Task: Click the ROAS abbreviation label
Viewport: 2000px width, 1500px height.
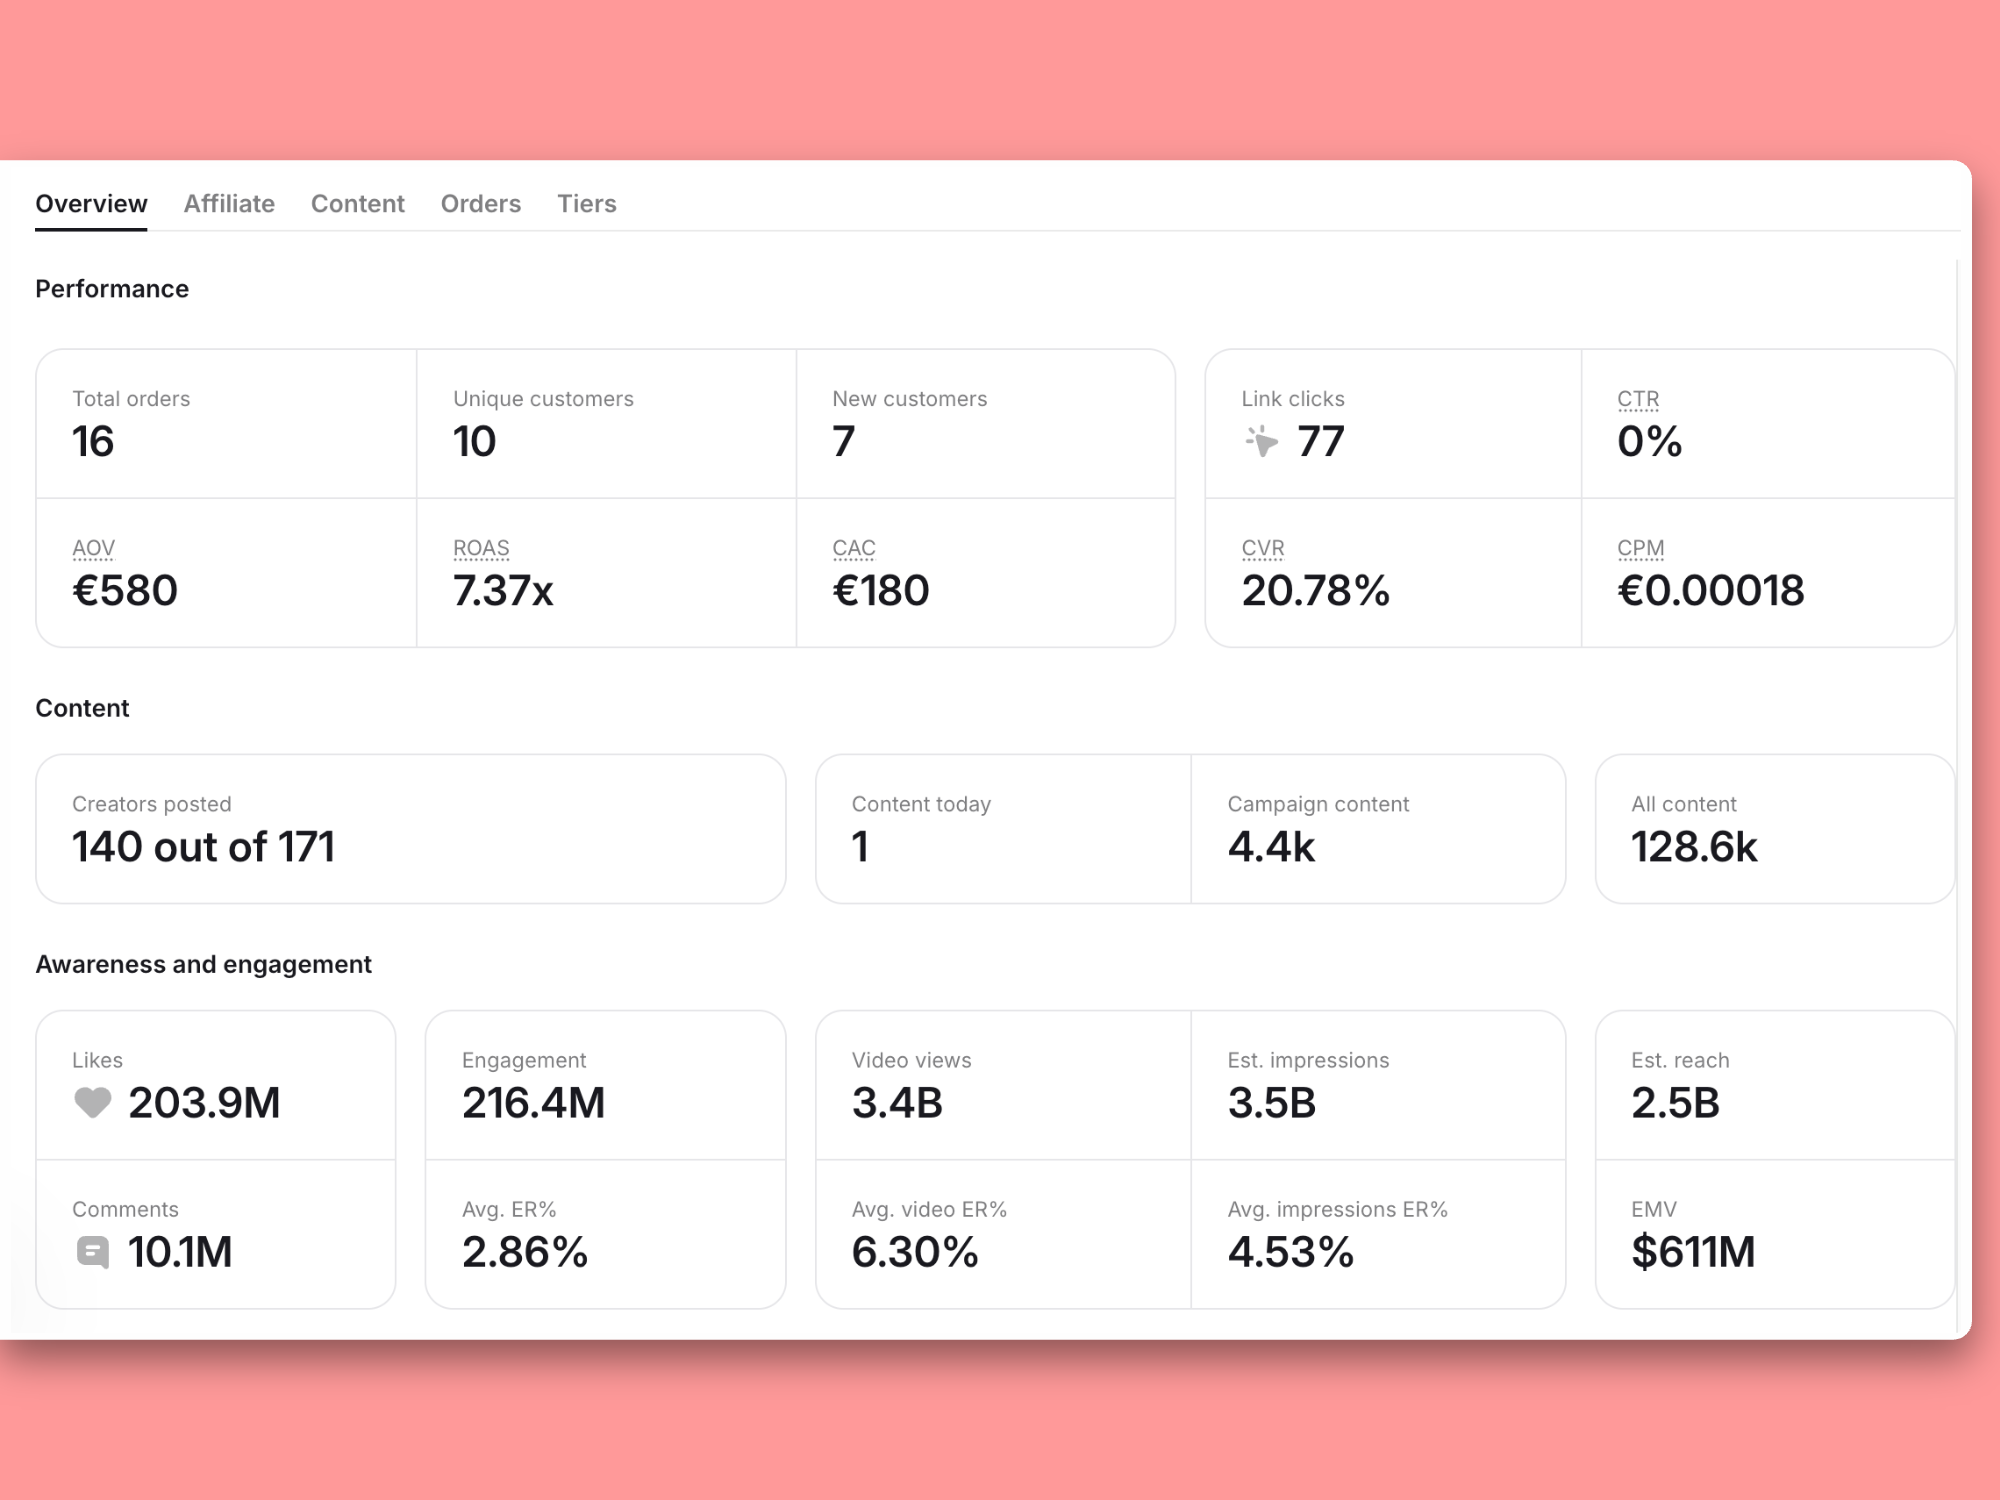Action: coord(481,548)
